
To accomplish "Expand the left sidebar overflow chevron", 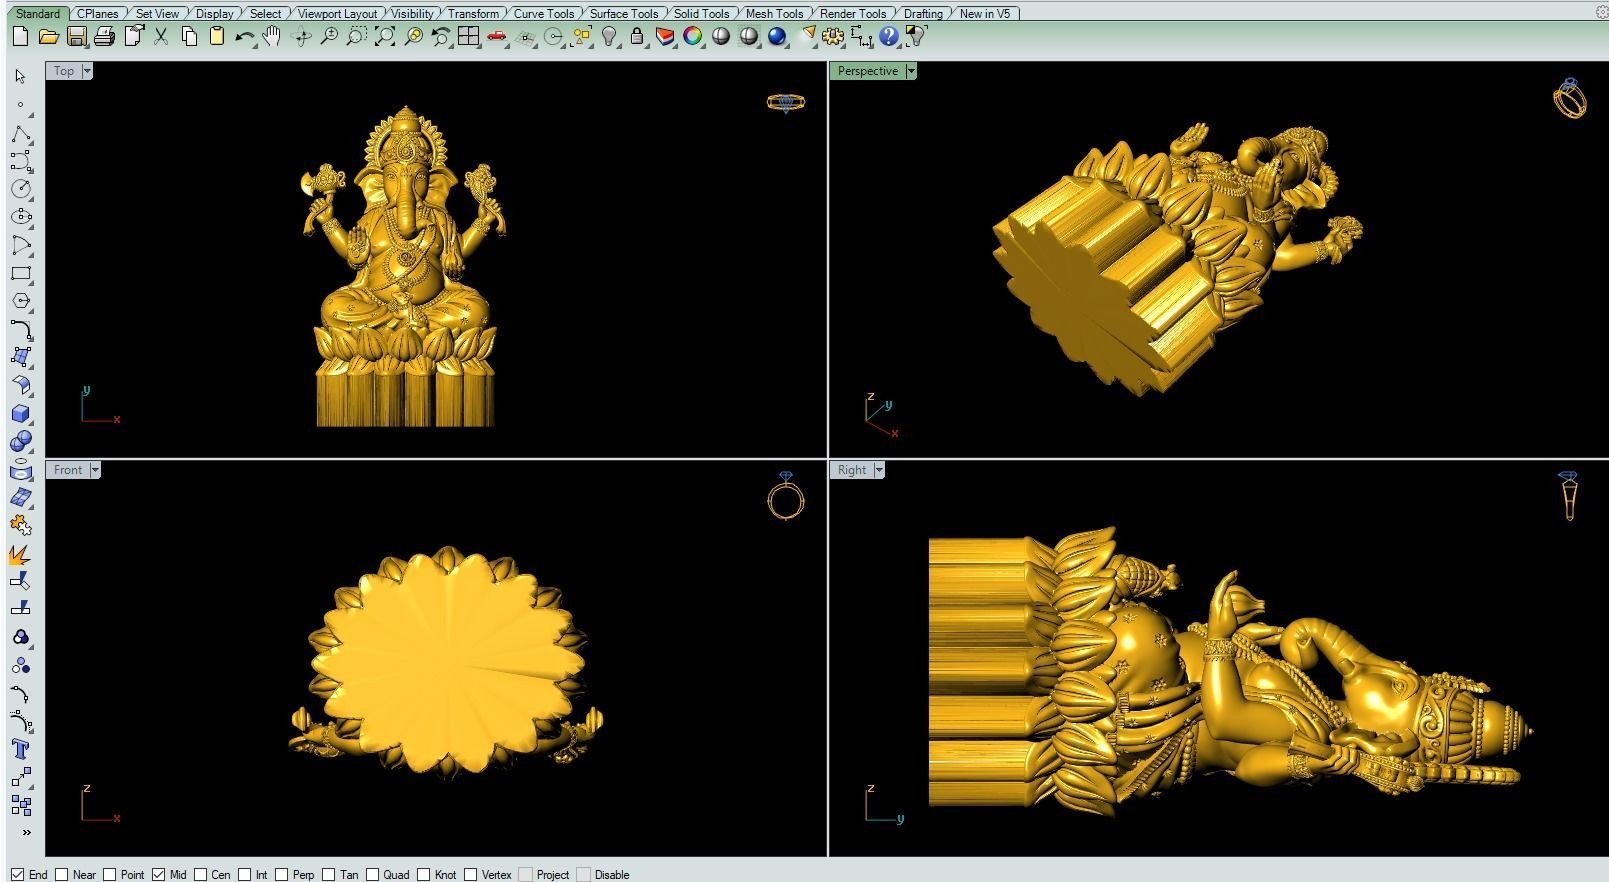I will click(x=26, y=832).
